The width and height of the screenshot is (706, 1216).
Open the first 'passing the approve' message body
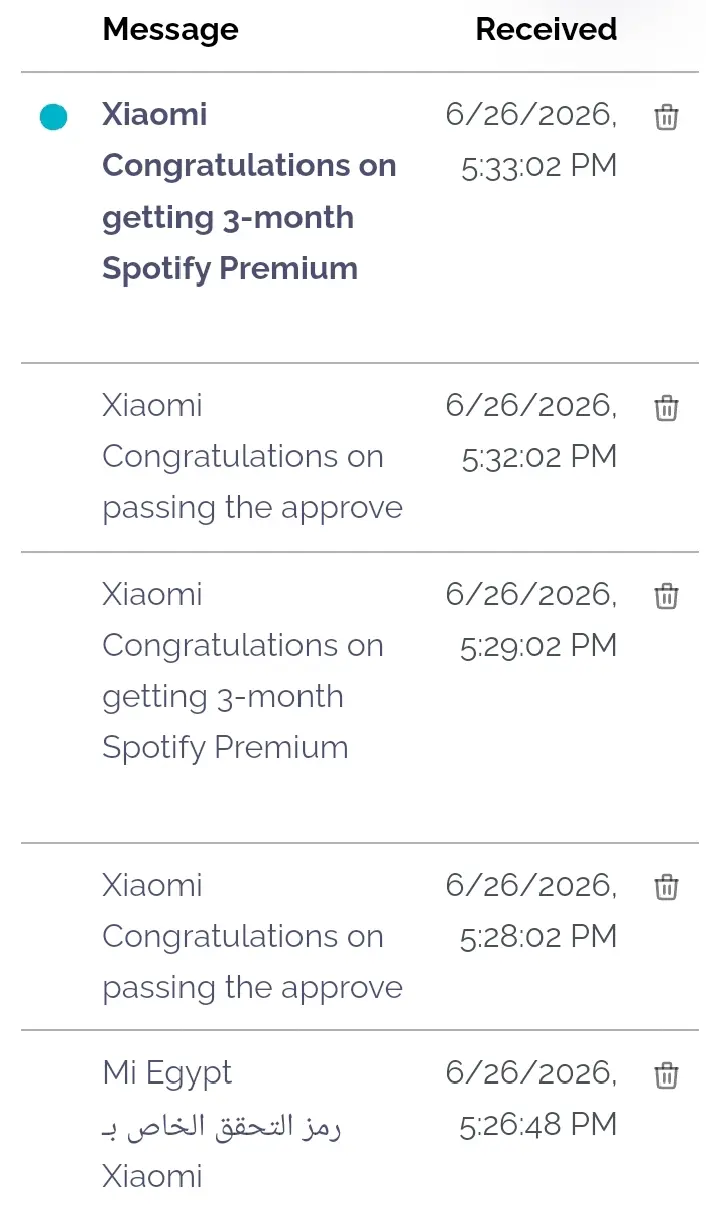point(252,482)
